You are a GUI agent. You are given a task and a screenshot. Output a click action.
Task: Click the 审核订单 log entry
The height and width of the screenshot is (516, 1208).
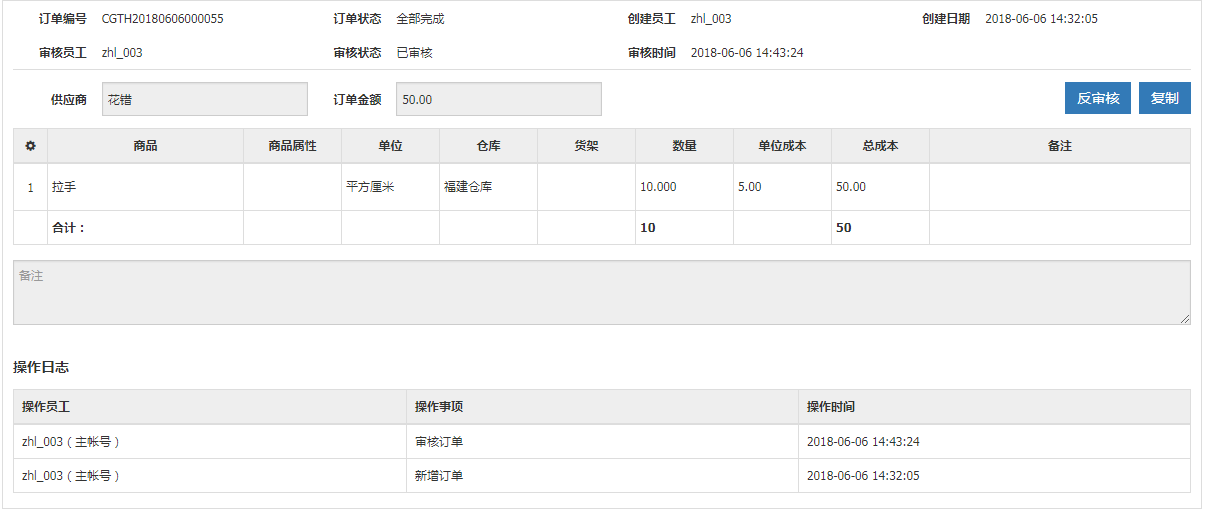439,441
